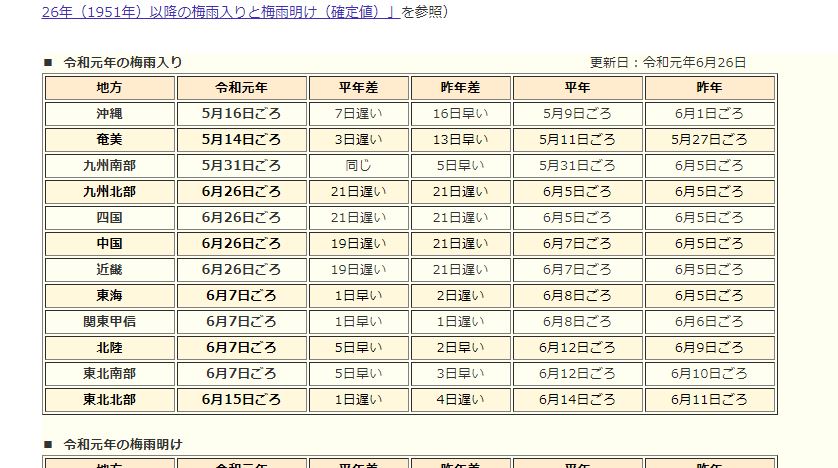Click the 5月16日ごろ date cell
This screenshot has height=468, width=838.
tap(241, 114)
